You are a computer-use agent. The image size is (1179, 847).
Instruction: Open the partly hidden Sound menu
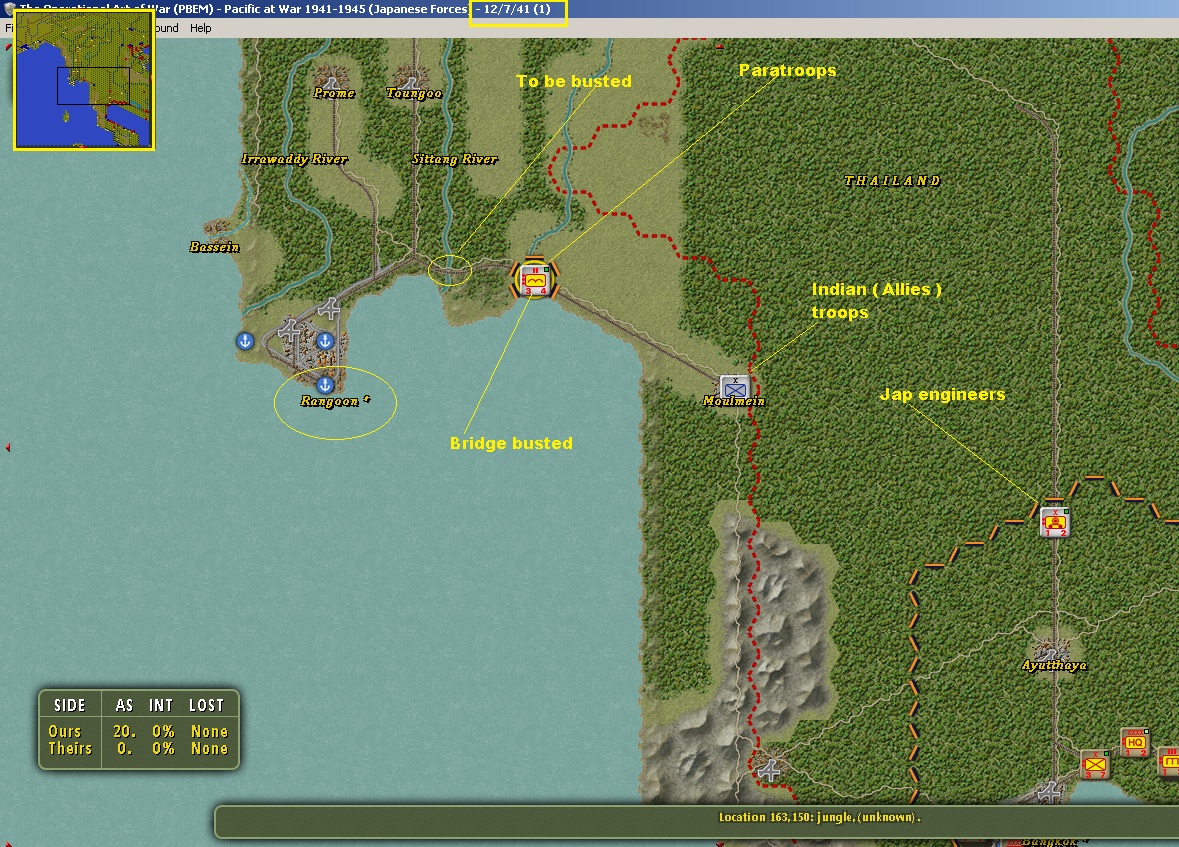[166, 28]
